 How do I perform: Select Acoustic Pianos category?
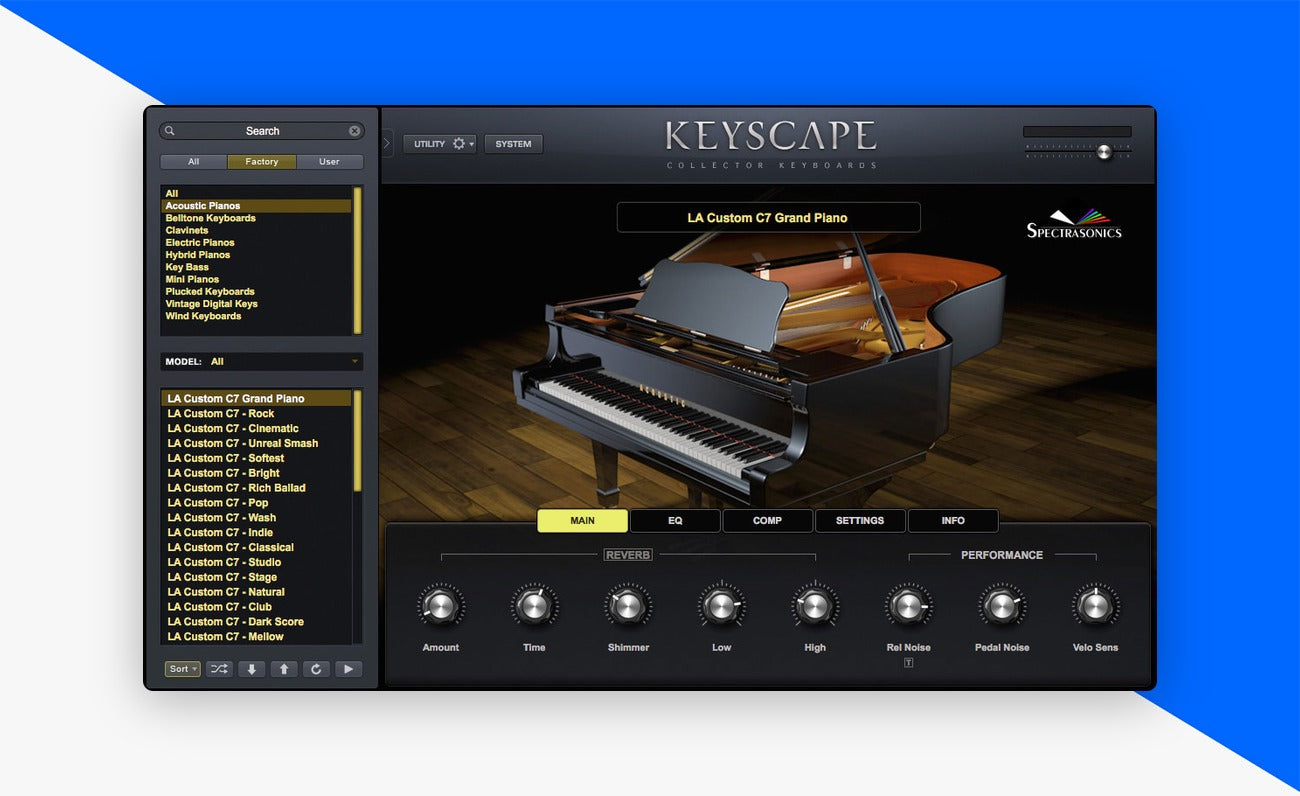[x=257, y=206]
